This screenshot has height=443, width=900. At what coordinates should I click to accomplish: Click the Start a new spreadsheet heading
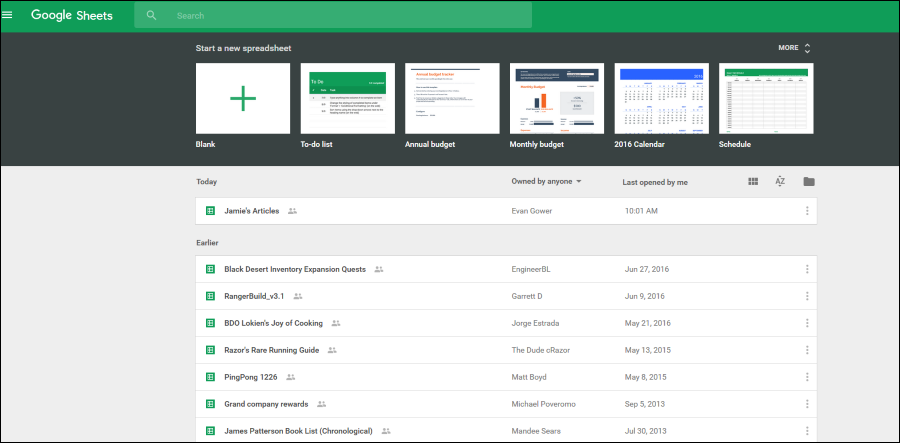(x=243, y=48)
